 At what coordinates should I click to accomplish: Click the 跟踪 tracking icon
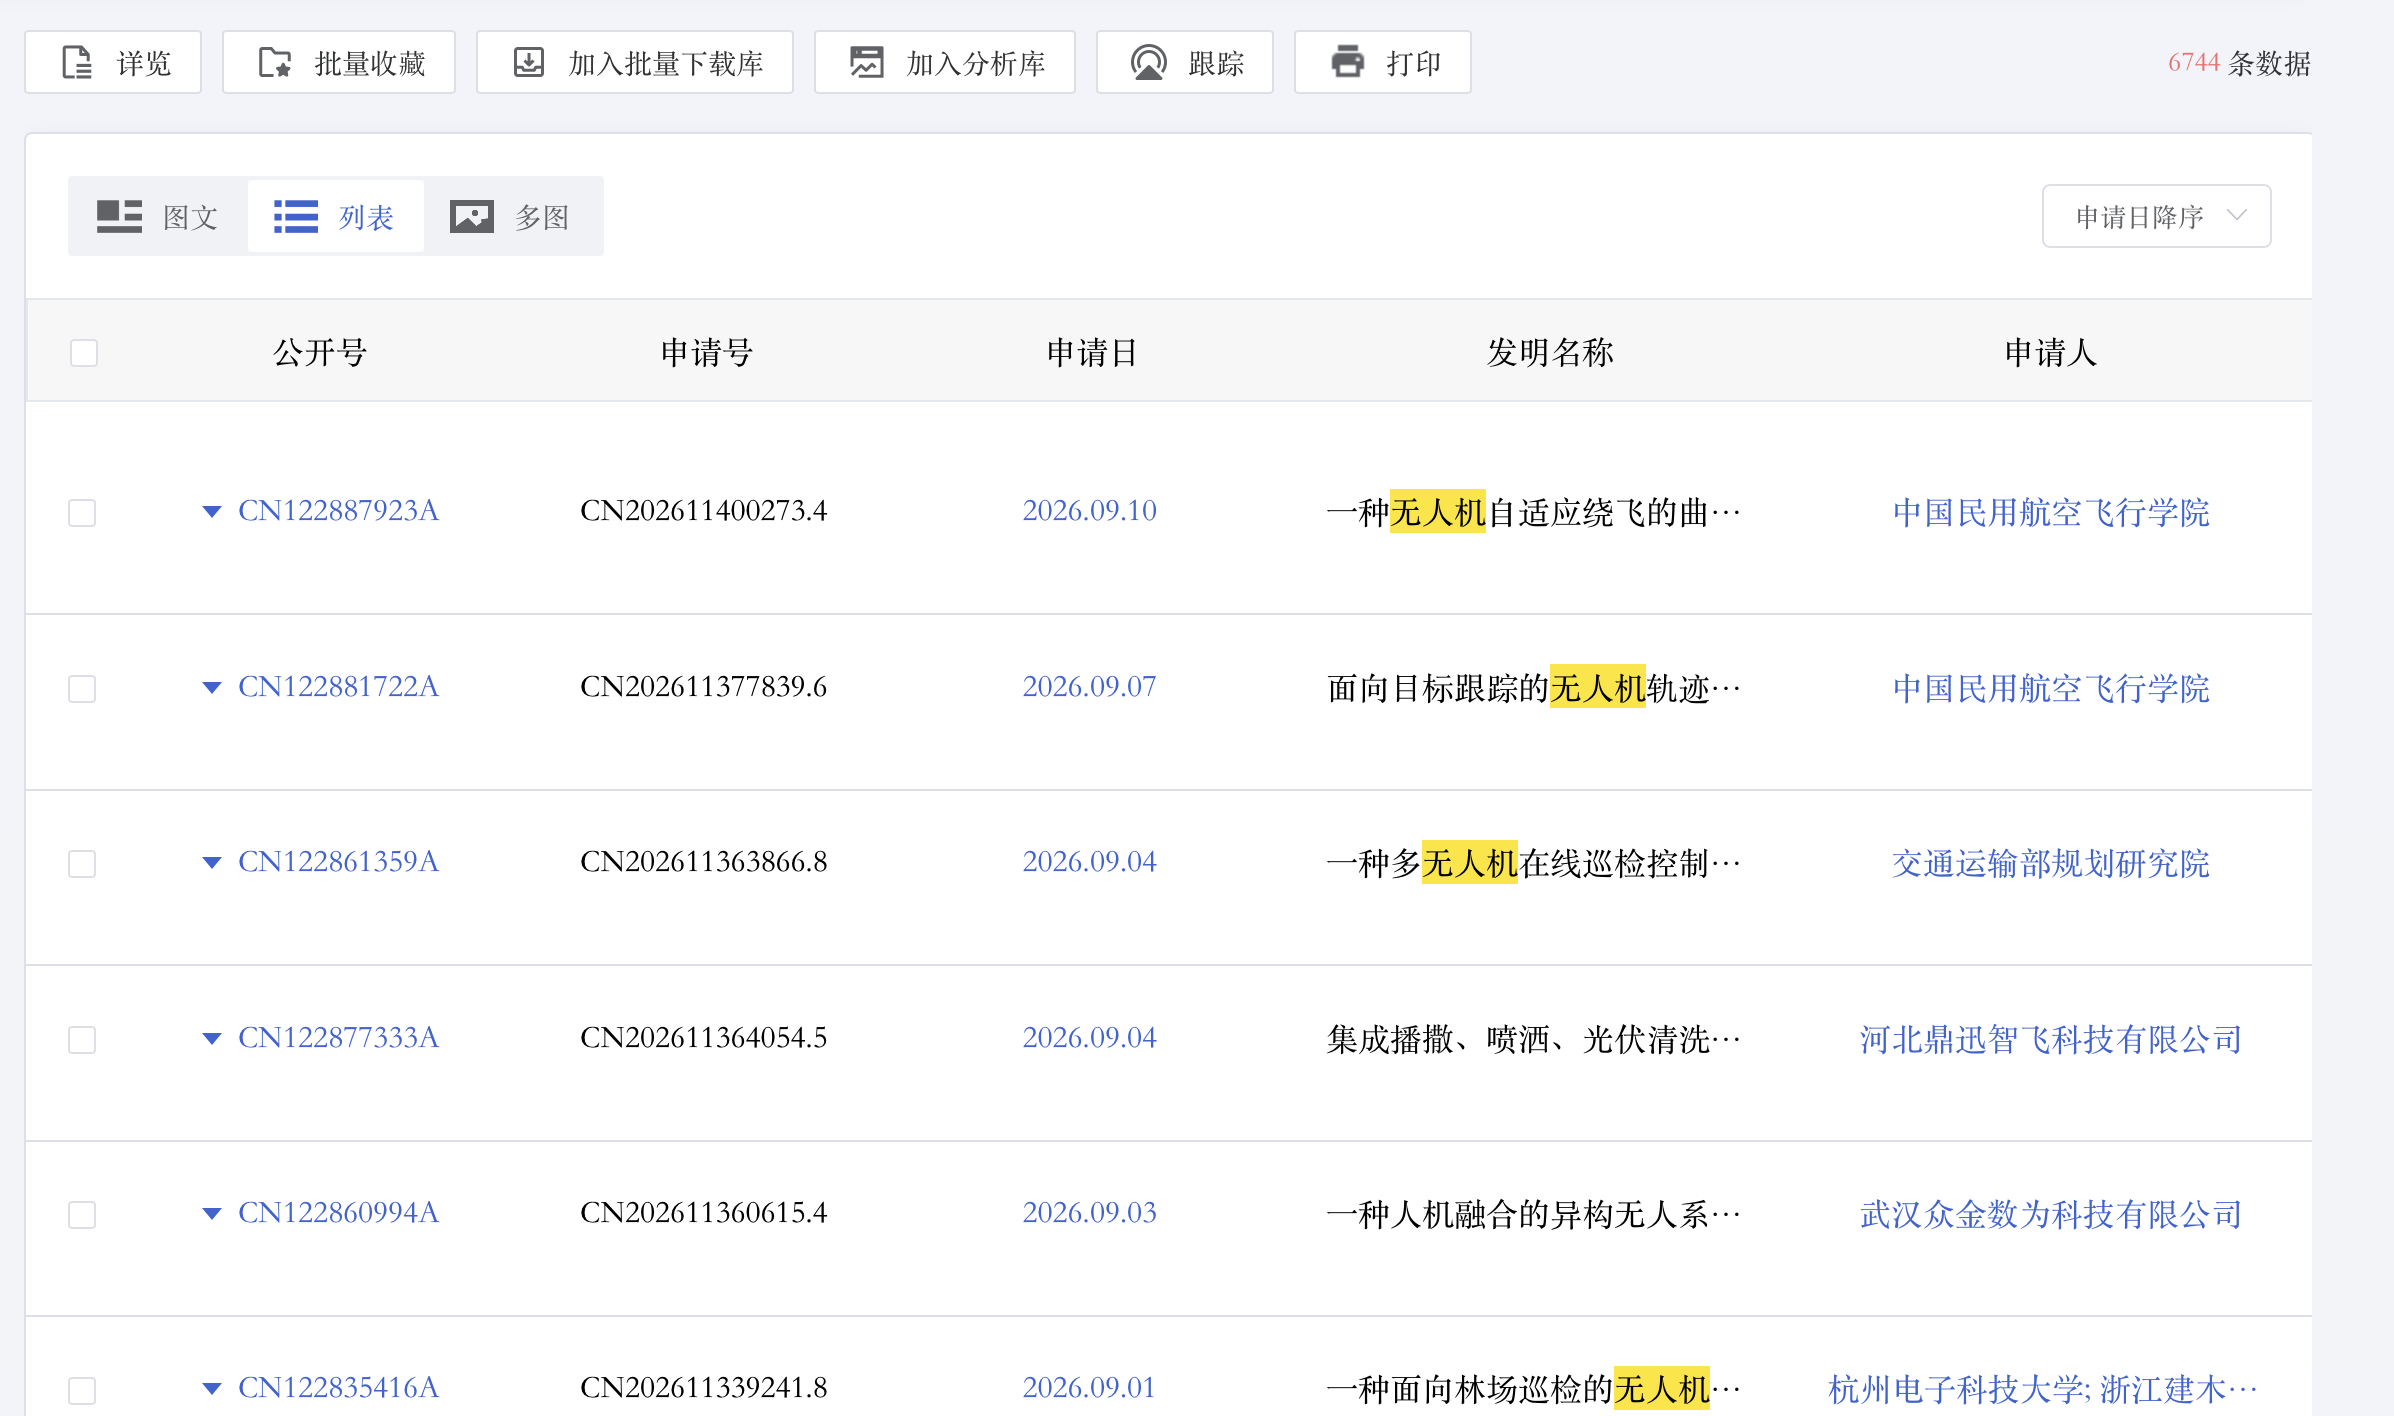[x=1149, y=62]
